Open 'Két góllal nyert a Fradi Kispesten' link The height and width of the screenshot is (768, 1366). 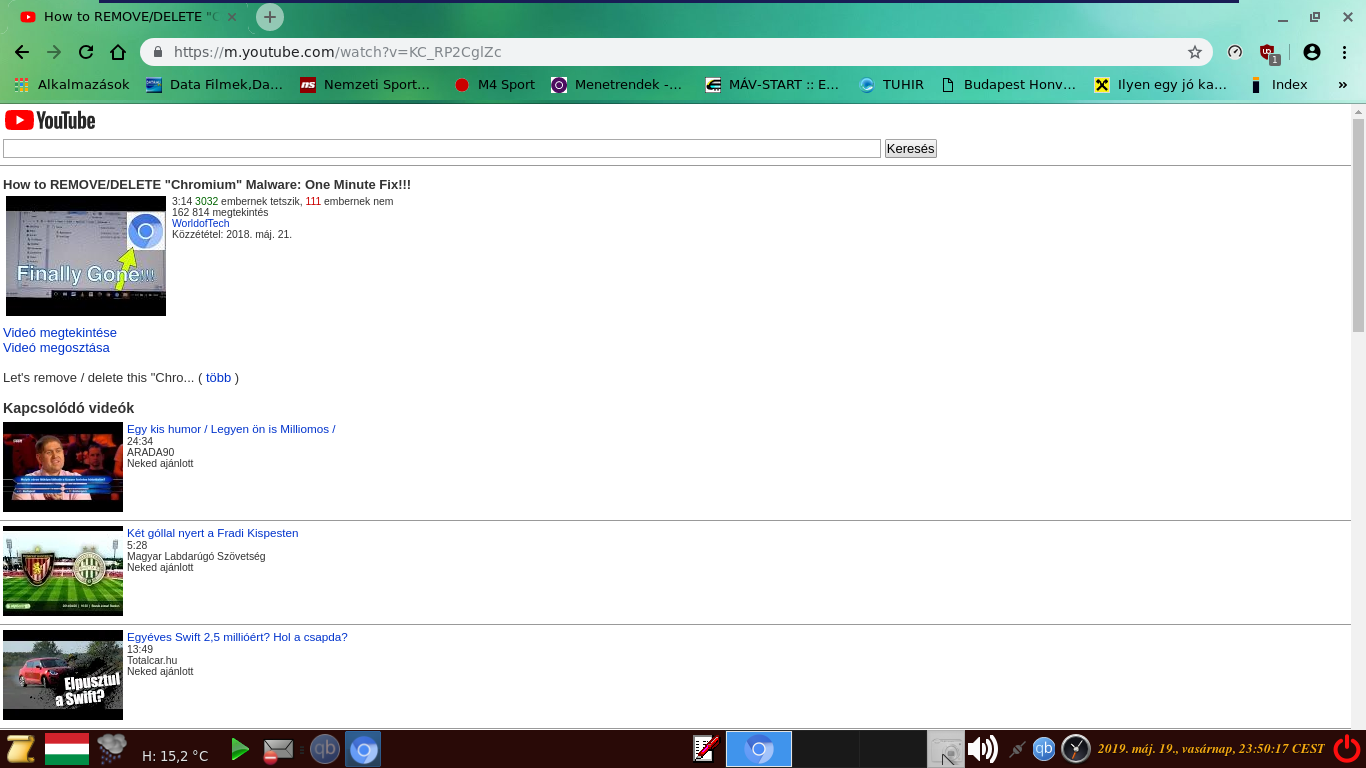click(212, 533)
